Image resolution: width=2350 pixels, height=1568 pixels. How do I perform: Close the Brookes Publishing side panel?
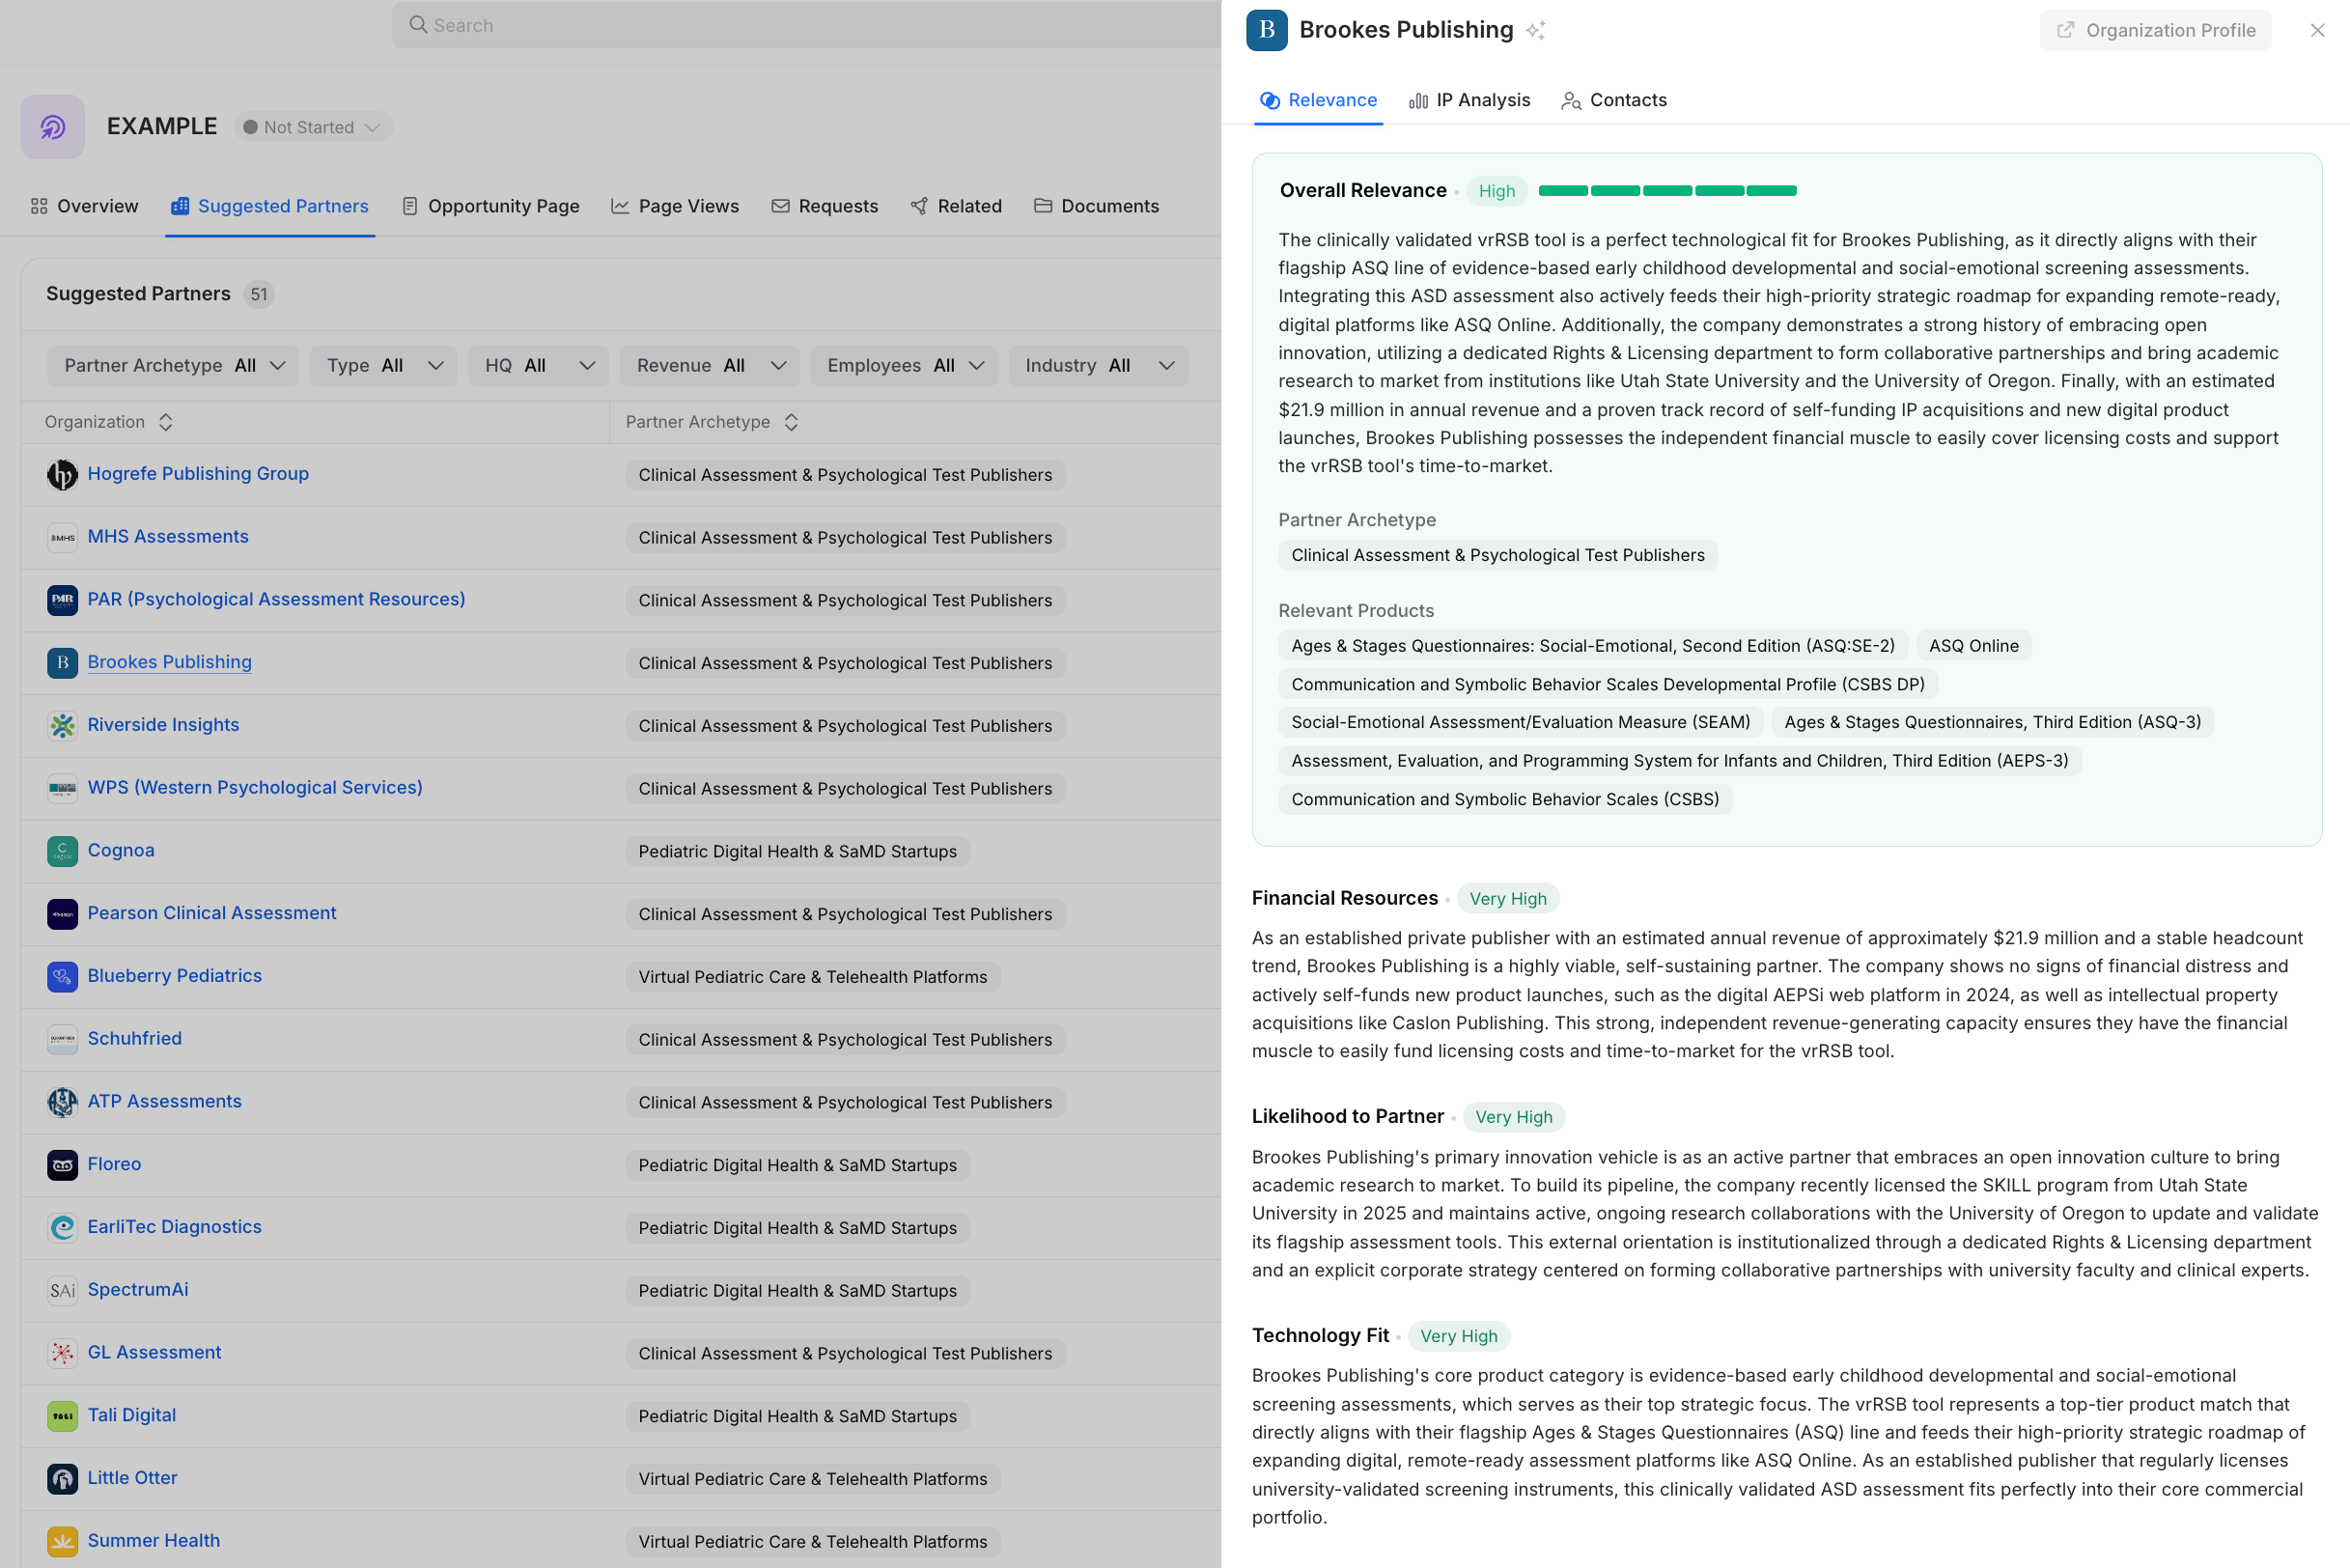tap(2317, 30)
